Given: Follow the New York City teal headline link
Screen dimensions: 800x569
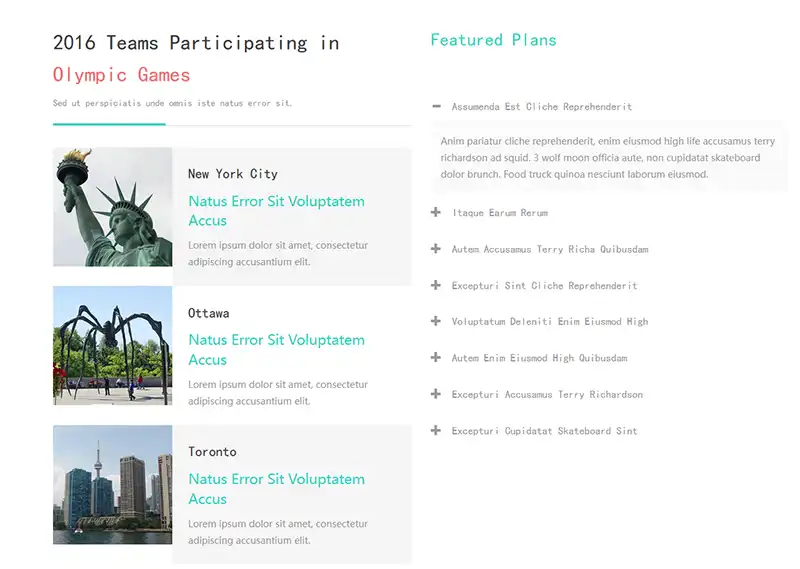Looking at the screenshot, I should tap(276, 211).
